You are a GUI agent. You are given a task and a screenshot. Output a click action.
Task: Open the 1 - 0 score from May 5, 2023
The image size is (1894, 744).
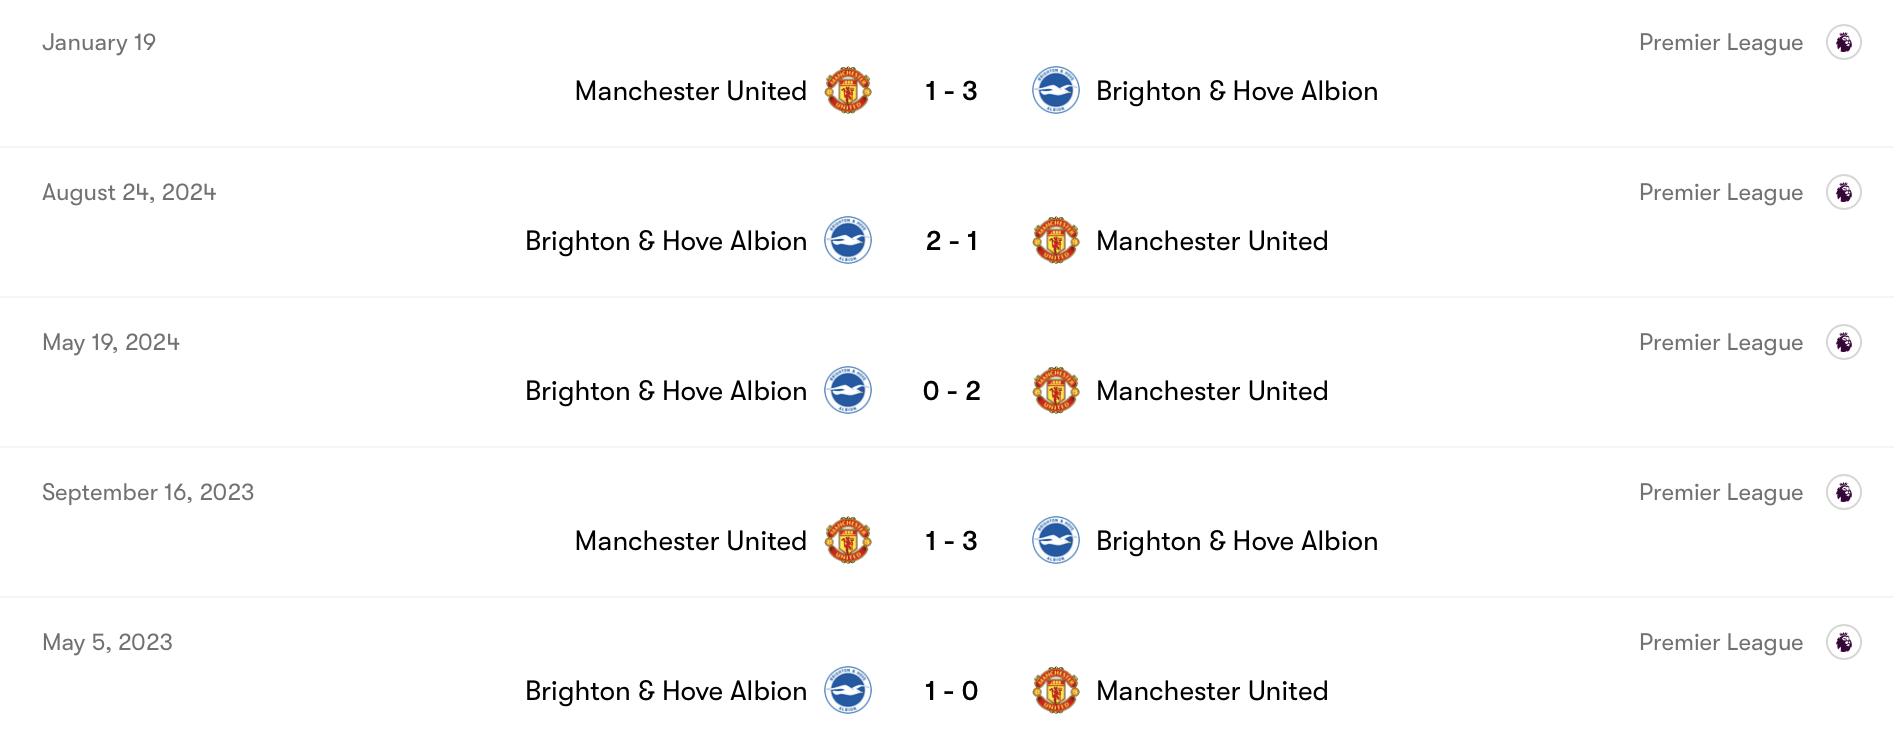[x=951, y=691]
